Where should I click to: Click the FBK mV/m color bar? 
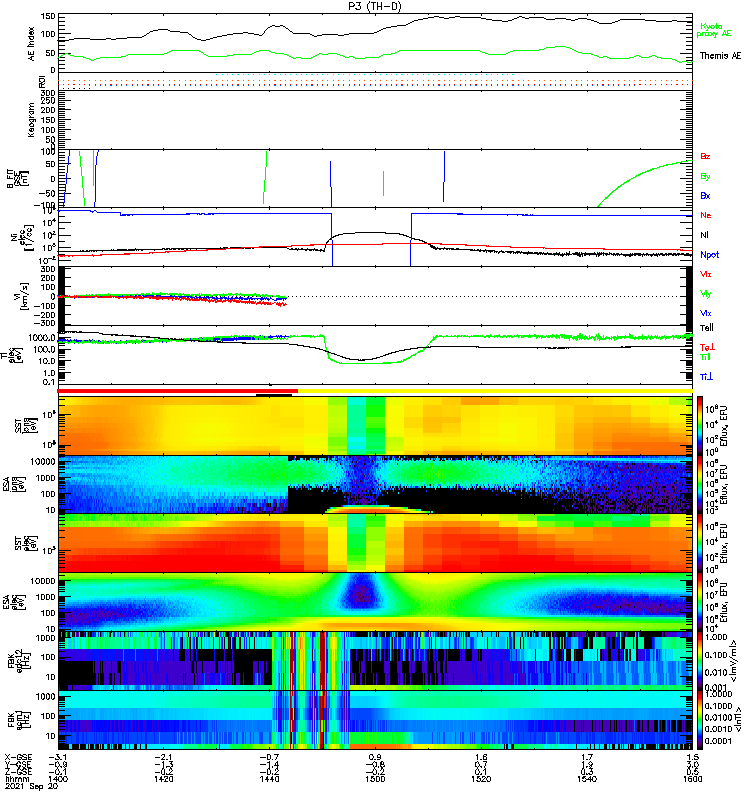[699, 661]
